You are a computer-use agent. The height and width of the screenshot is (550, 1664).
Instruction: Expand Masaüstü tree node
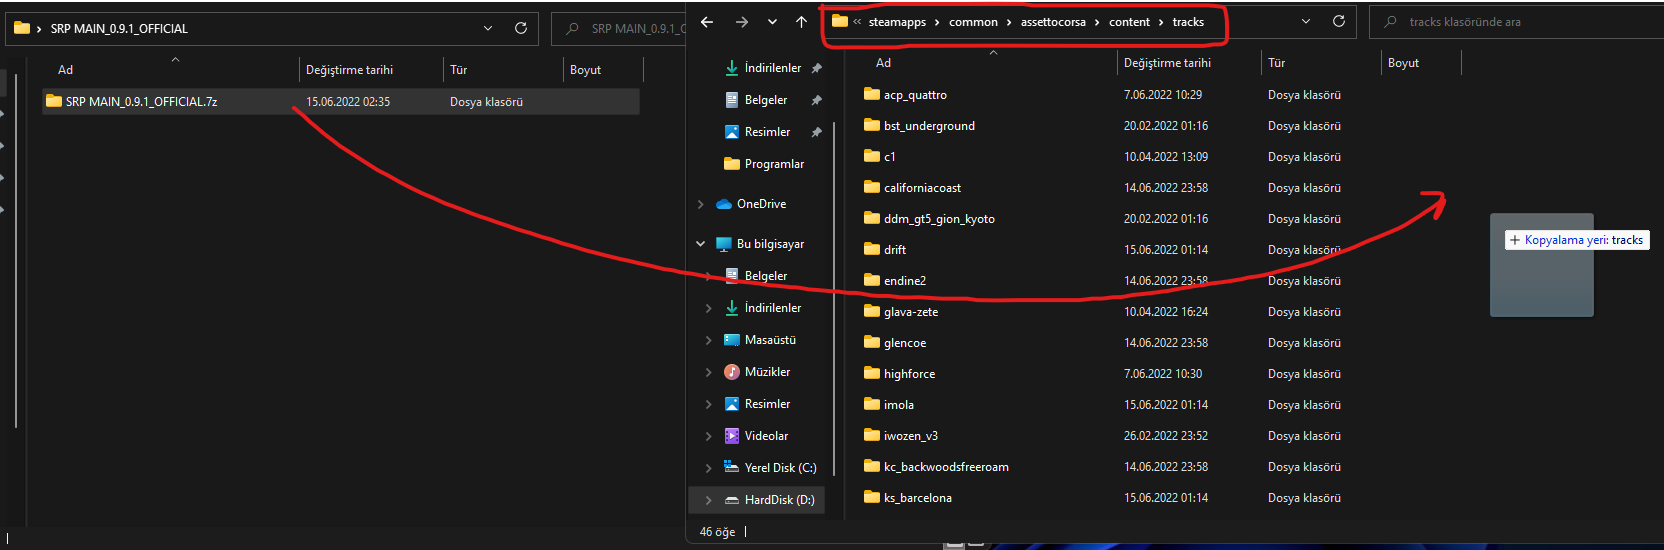pos(708,340)
